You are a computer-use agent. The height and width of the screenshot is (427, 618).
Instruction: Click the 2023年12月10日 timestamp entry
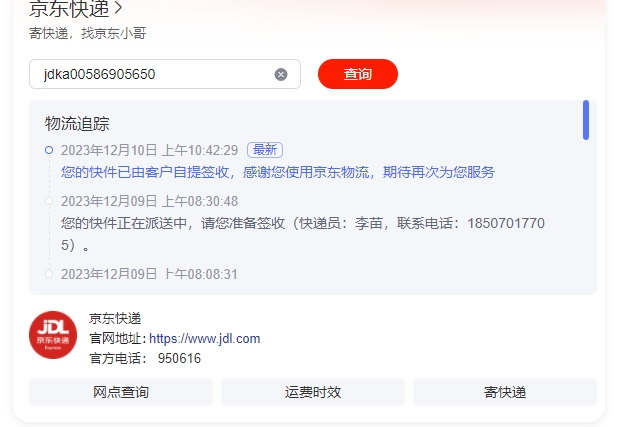click(x=149, y=150)
